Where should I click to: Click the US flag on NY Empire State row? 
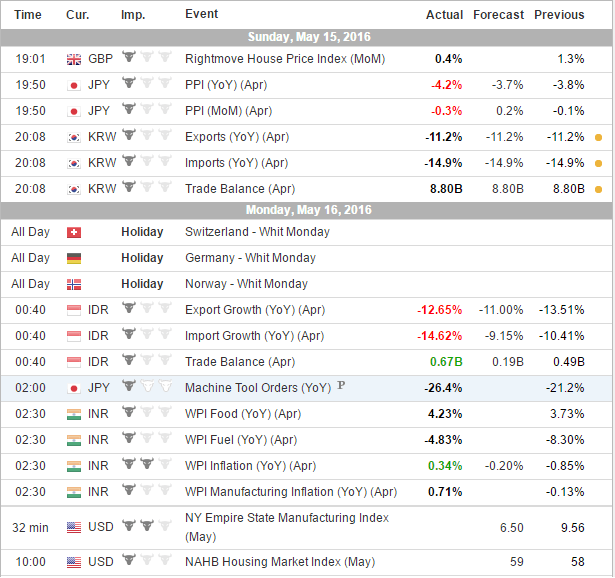coord(74,527)
